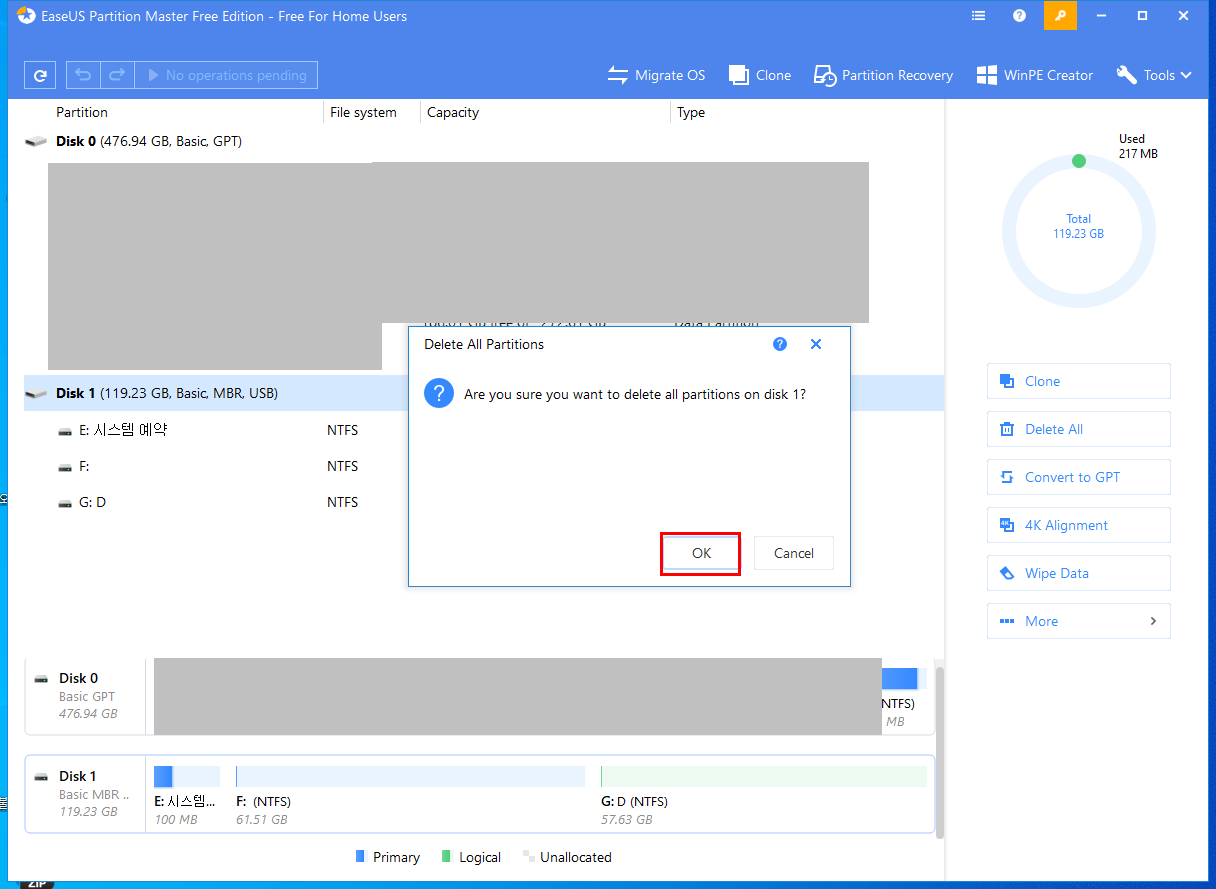Click Wipe Data option

1078,573
